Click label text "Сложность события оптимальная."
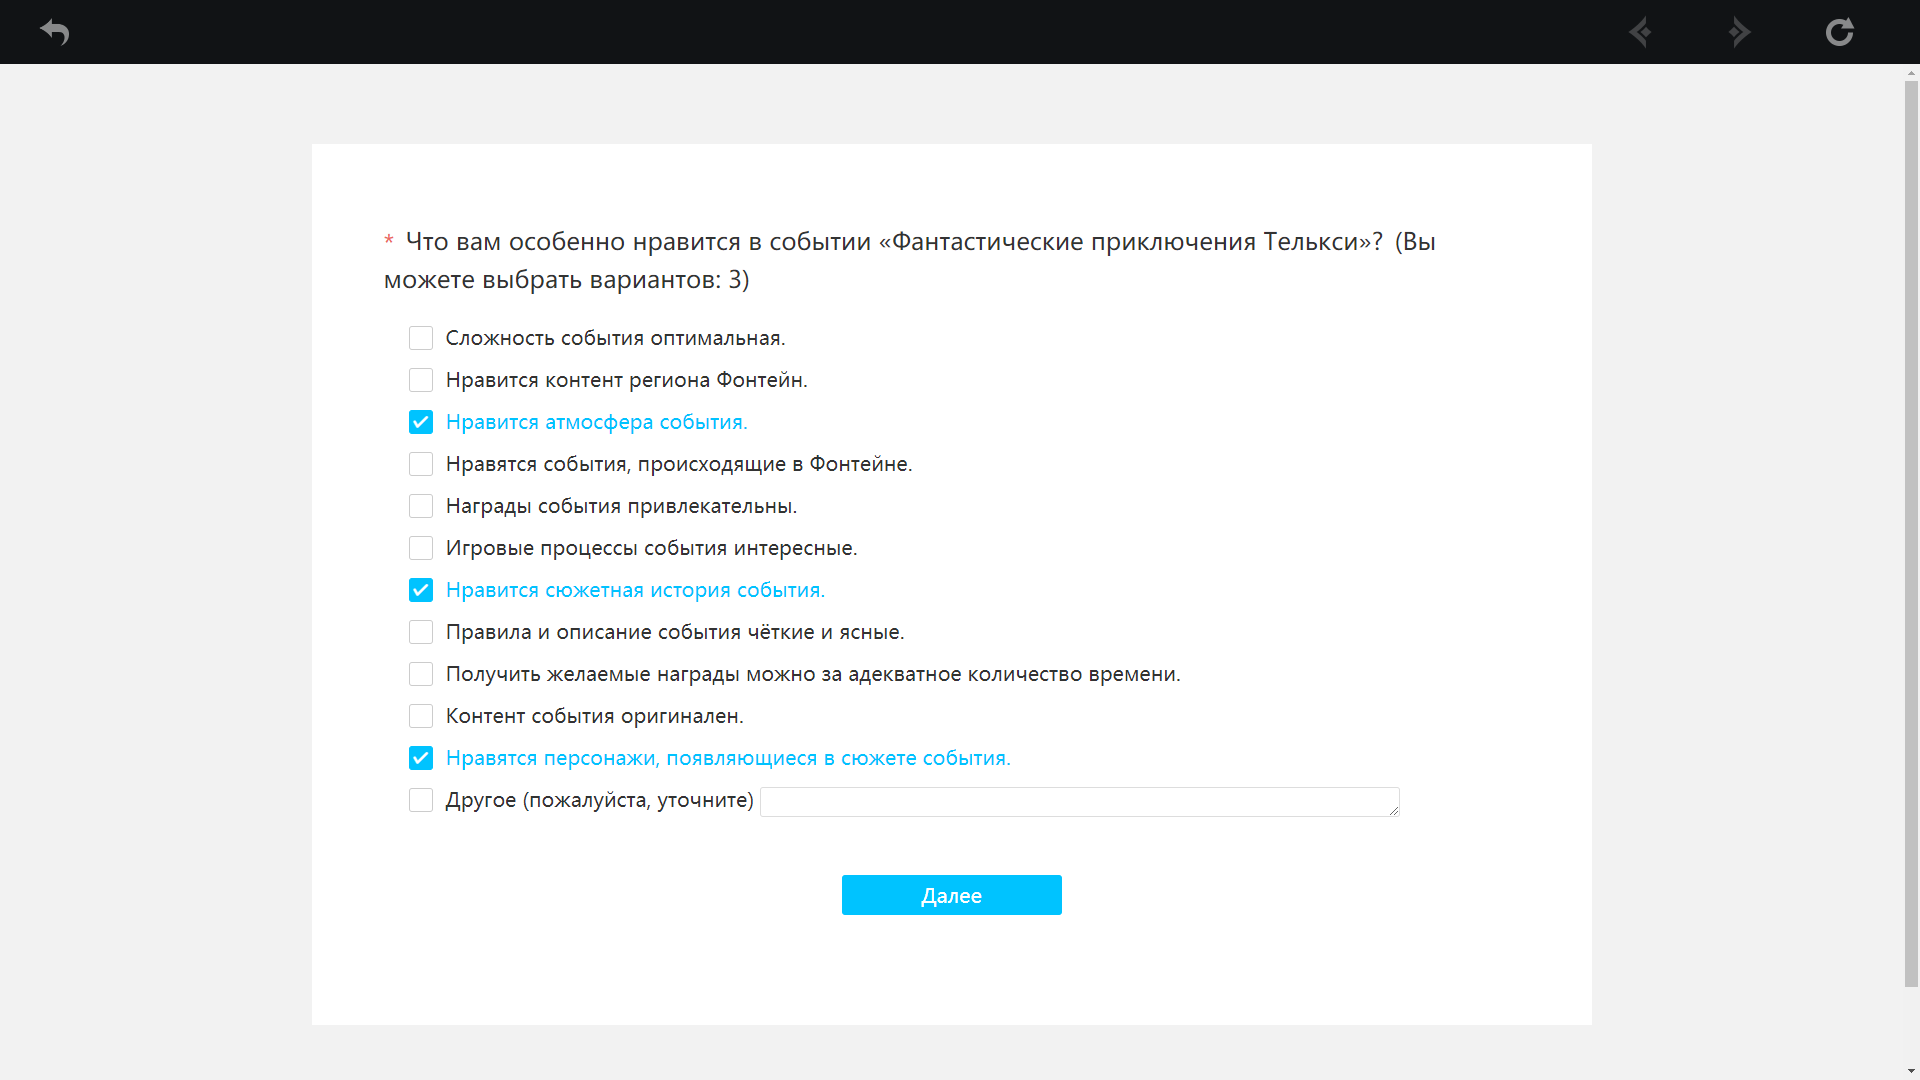 [616, 338]
